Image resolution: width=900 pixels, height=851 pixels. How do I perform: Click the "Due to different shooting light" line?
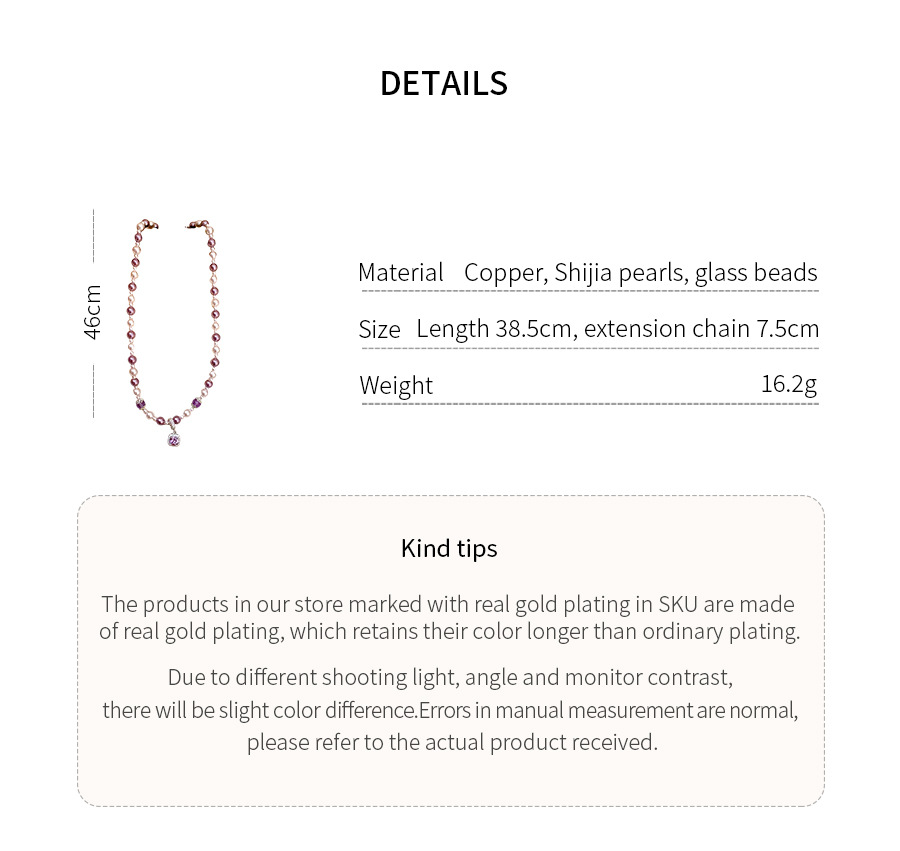pyautogui.click(x=450, y=677)
